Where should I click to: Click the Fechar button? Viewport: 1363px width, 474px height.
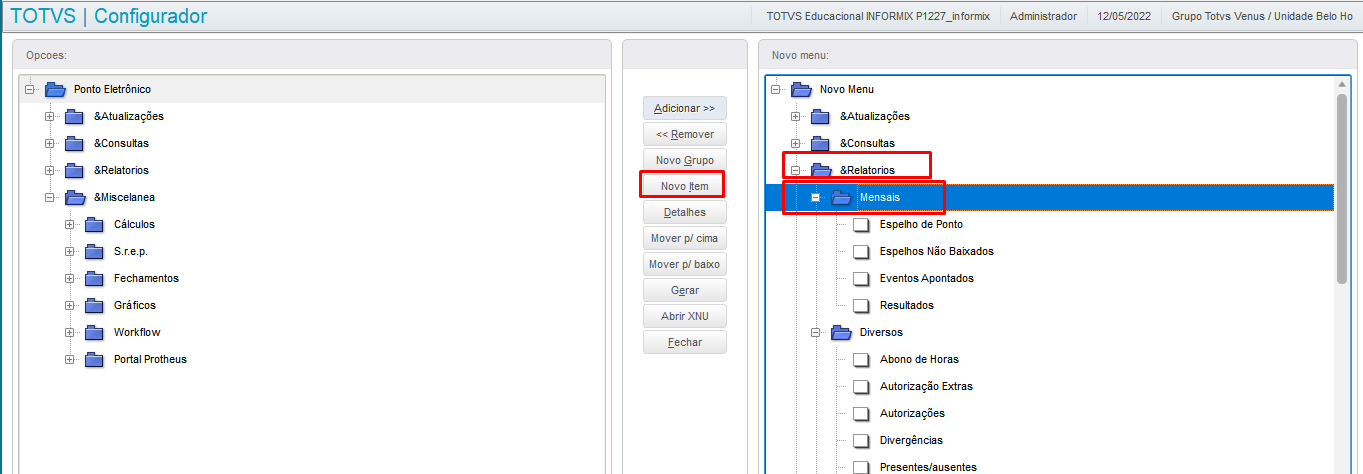[x=685, y=342]
